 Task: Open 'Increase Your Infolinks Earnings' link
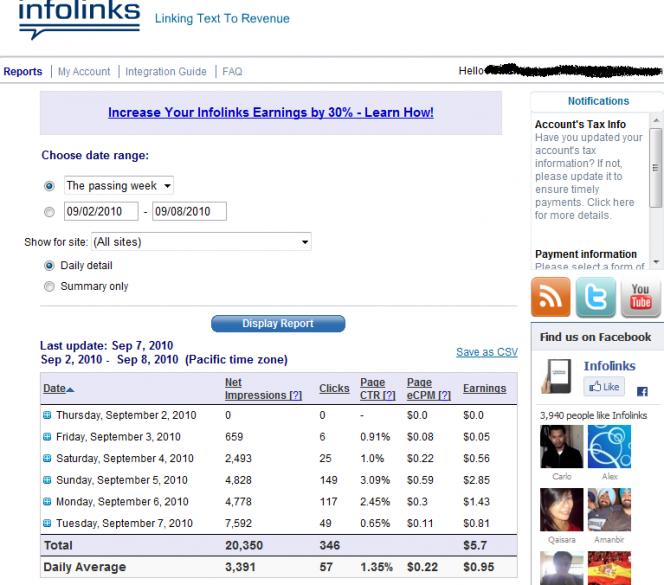tap(271, 113)
